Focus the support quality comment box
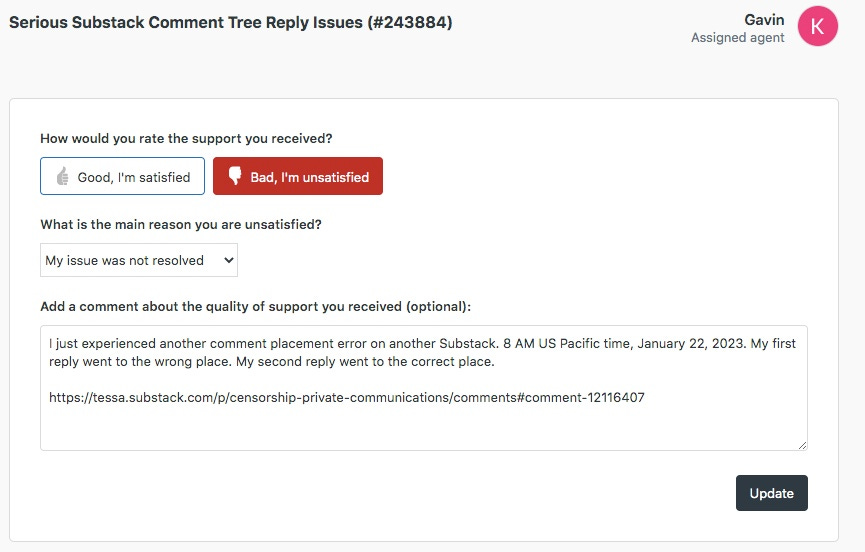This screenshot has width=865, height=552. coord(424,388)
